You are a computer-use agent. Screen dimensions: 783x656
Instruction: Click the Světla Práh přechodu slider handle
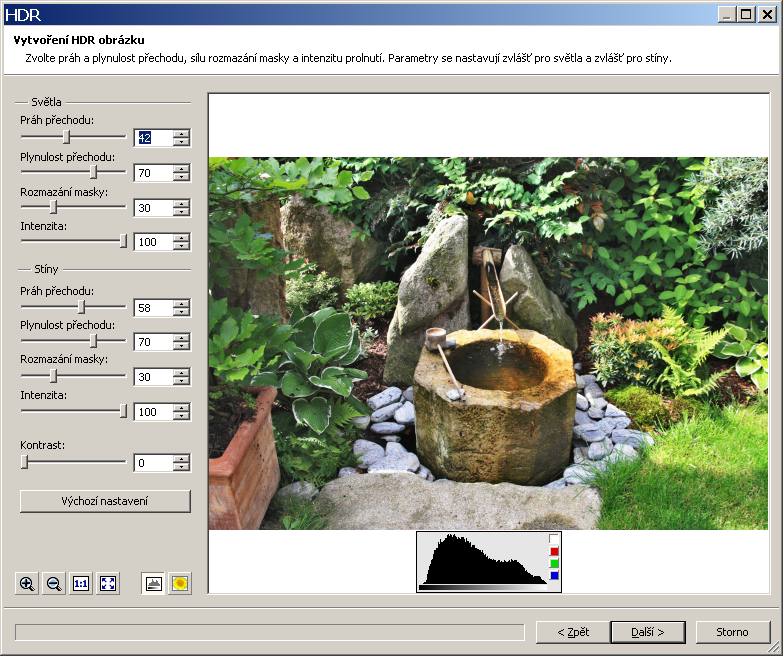coord(66,136)
